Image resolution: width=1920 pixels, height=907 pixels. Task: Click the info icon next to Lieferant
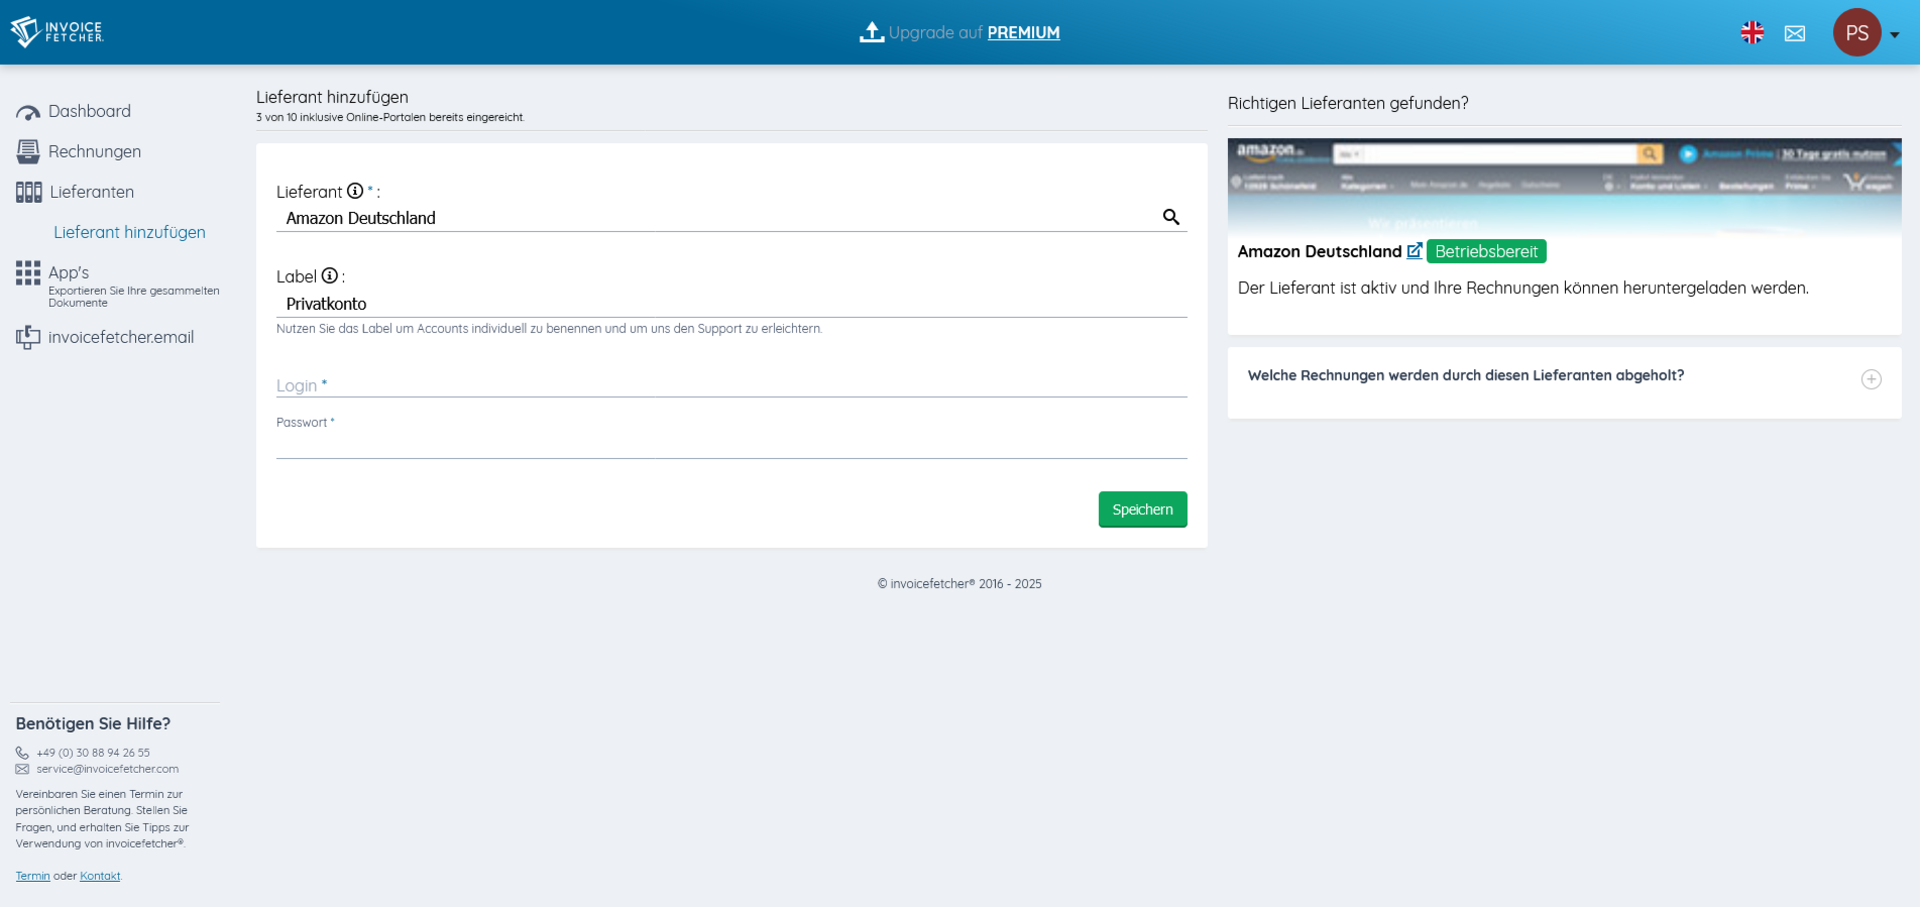point(355,191)
